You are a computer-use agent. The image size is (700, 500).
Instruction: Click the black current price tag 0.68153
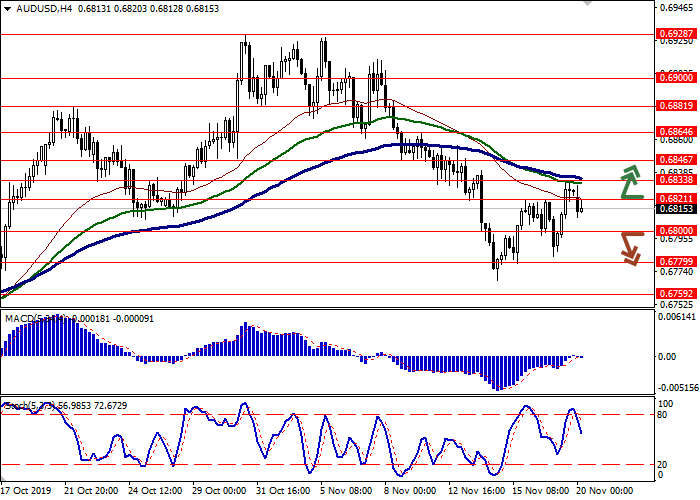click(675, 209)
